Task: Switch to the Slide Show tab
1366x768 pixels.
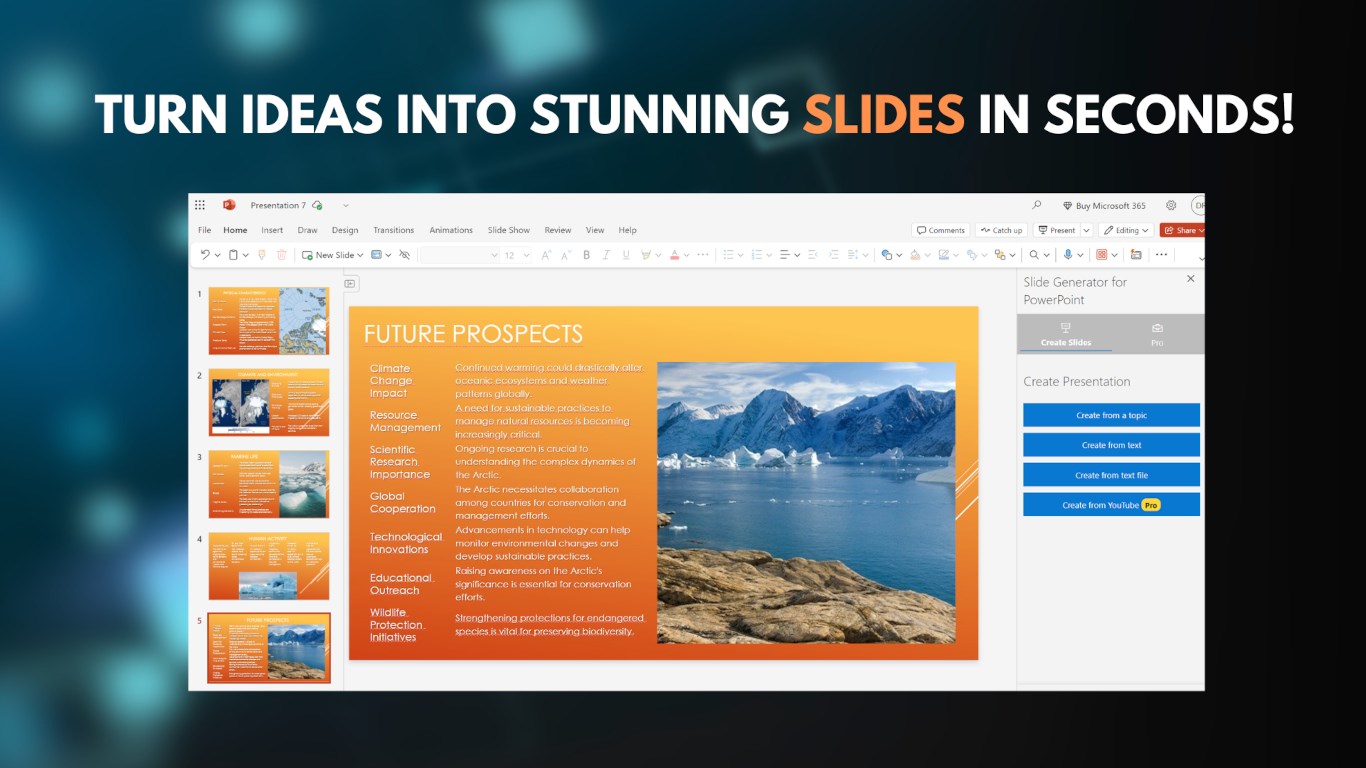Action: [509, 230]
